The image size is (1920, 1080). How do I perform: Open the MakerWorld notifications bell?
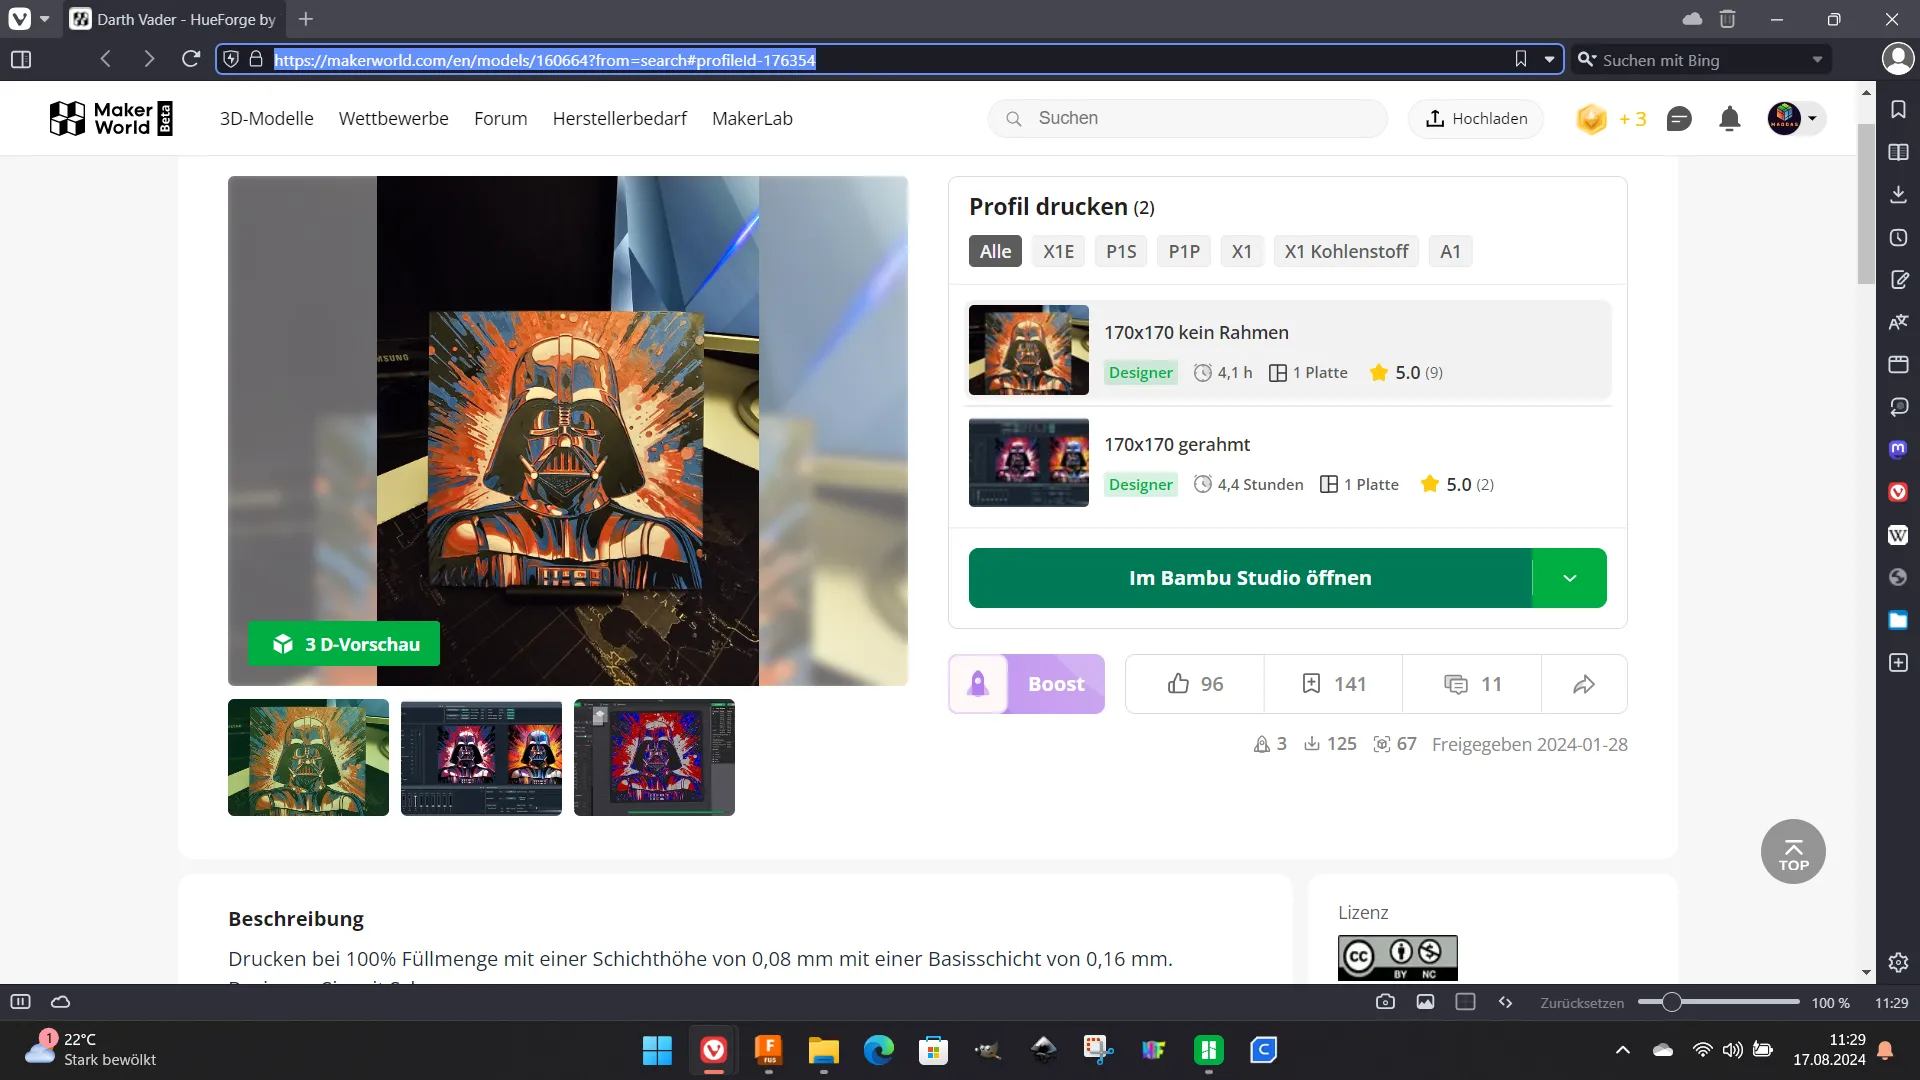click(1729, 119)
